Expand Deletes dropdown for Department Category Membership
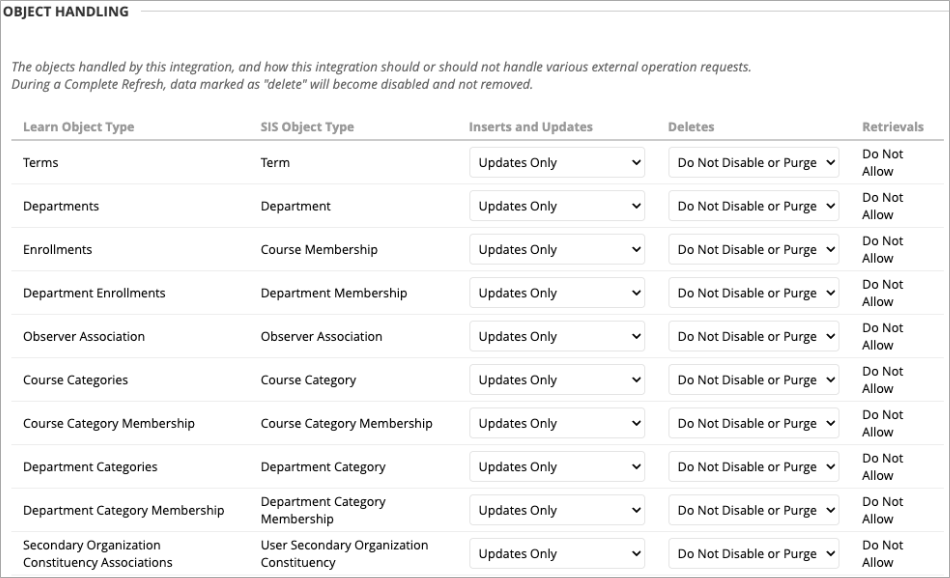This screenshot has width=950, height=578. click(754, 511)
